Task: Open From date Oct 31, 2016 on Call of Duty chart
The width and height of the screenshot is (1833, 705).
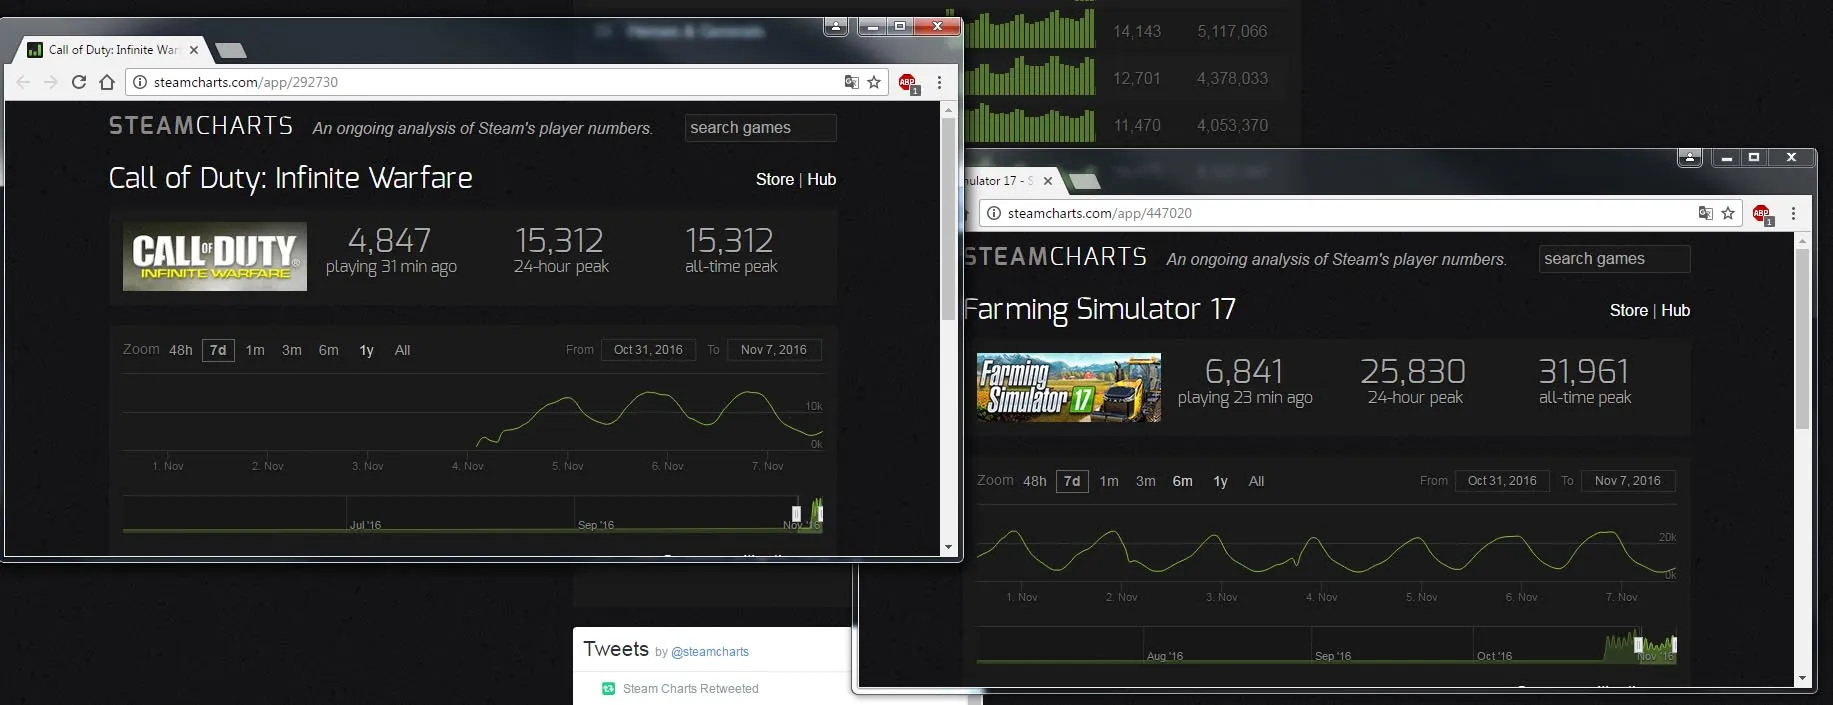Action: [648, 350]
